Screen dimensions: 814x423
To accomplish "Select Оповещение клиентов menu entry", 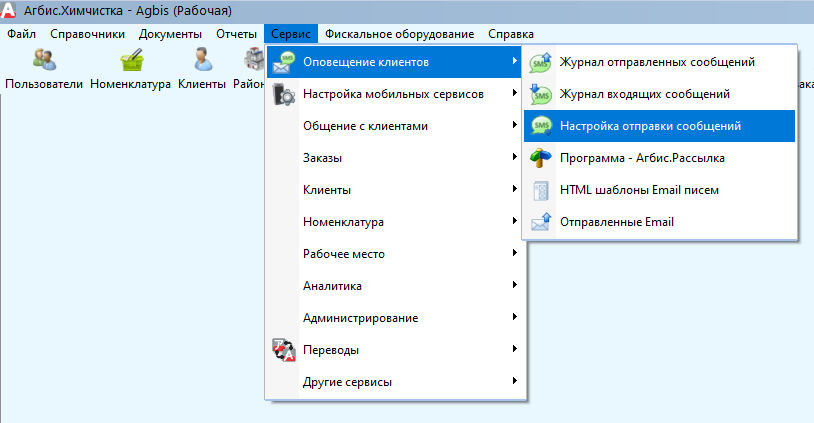I will tap(394, 62).
